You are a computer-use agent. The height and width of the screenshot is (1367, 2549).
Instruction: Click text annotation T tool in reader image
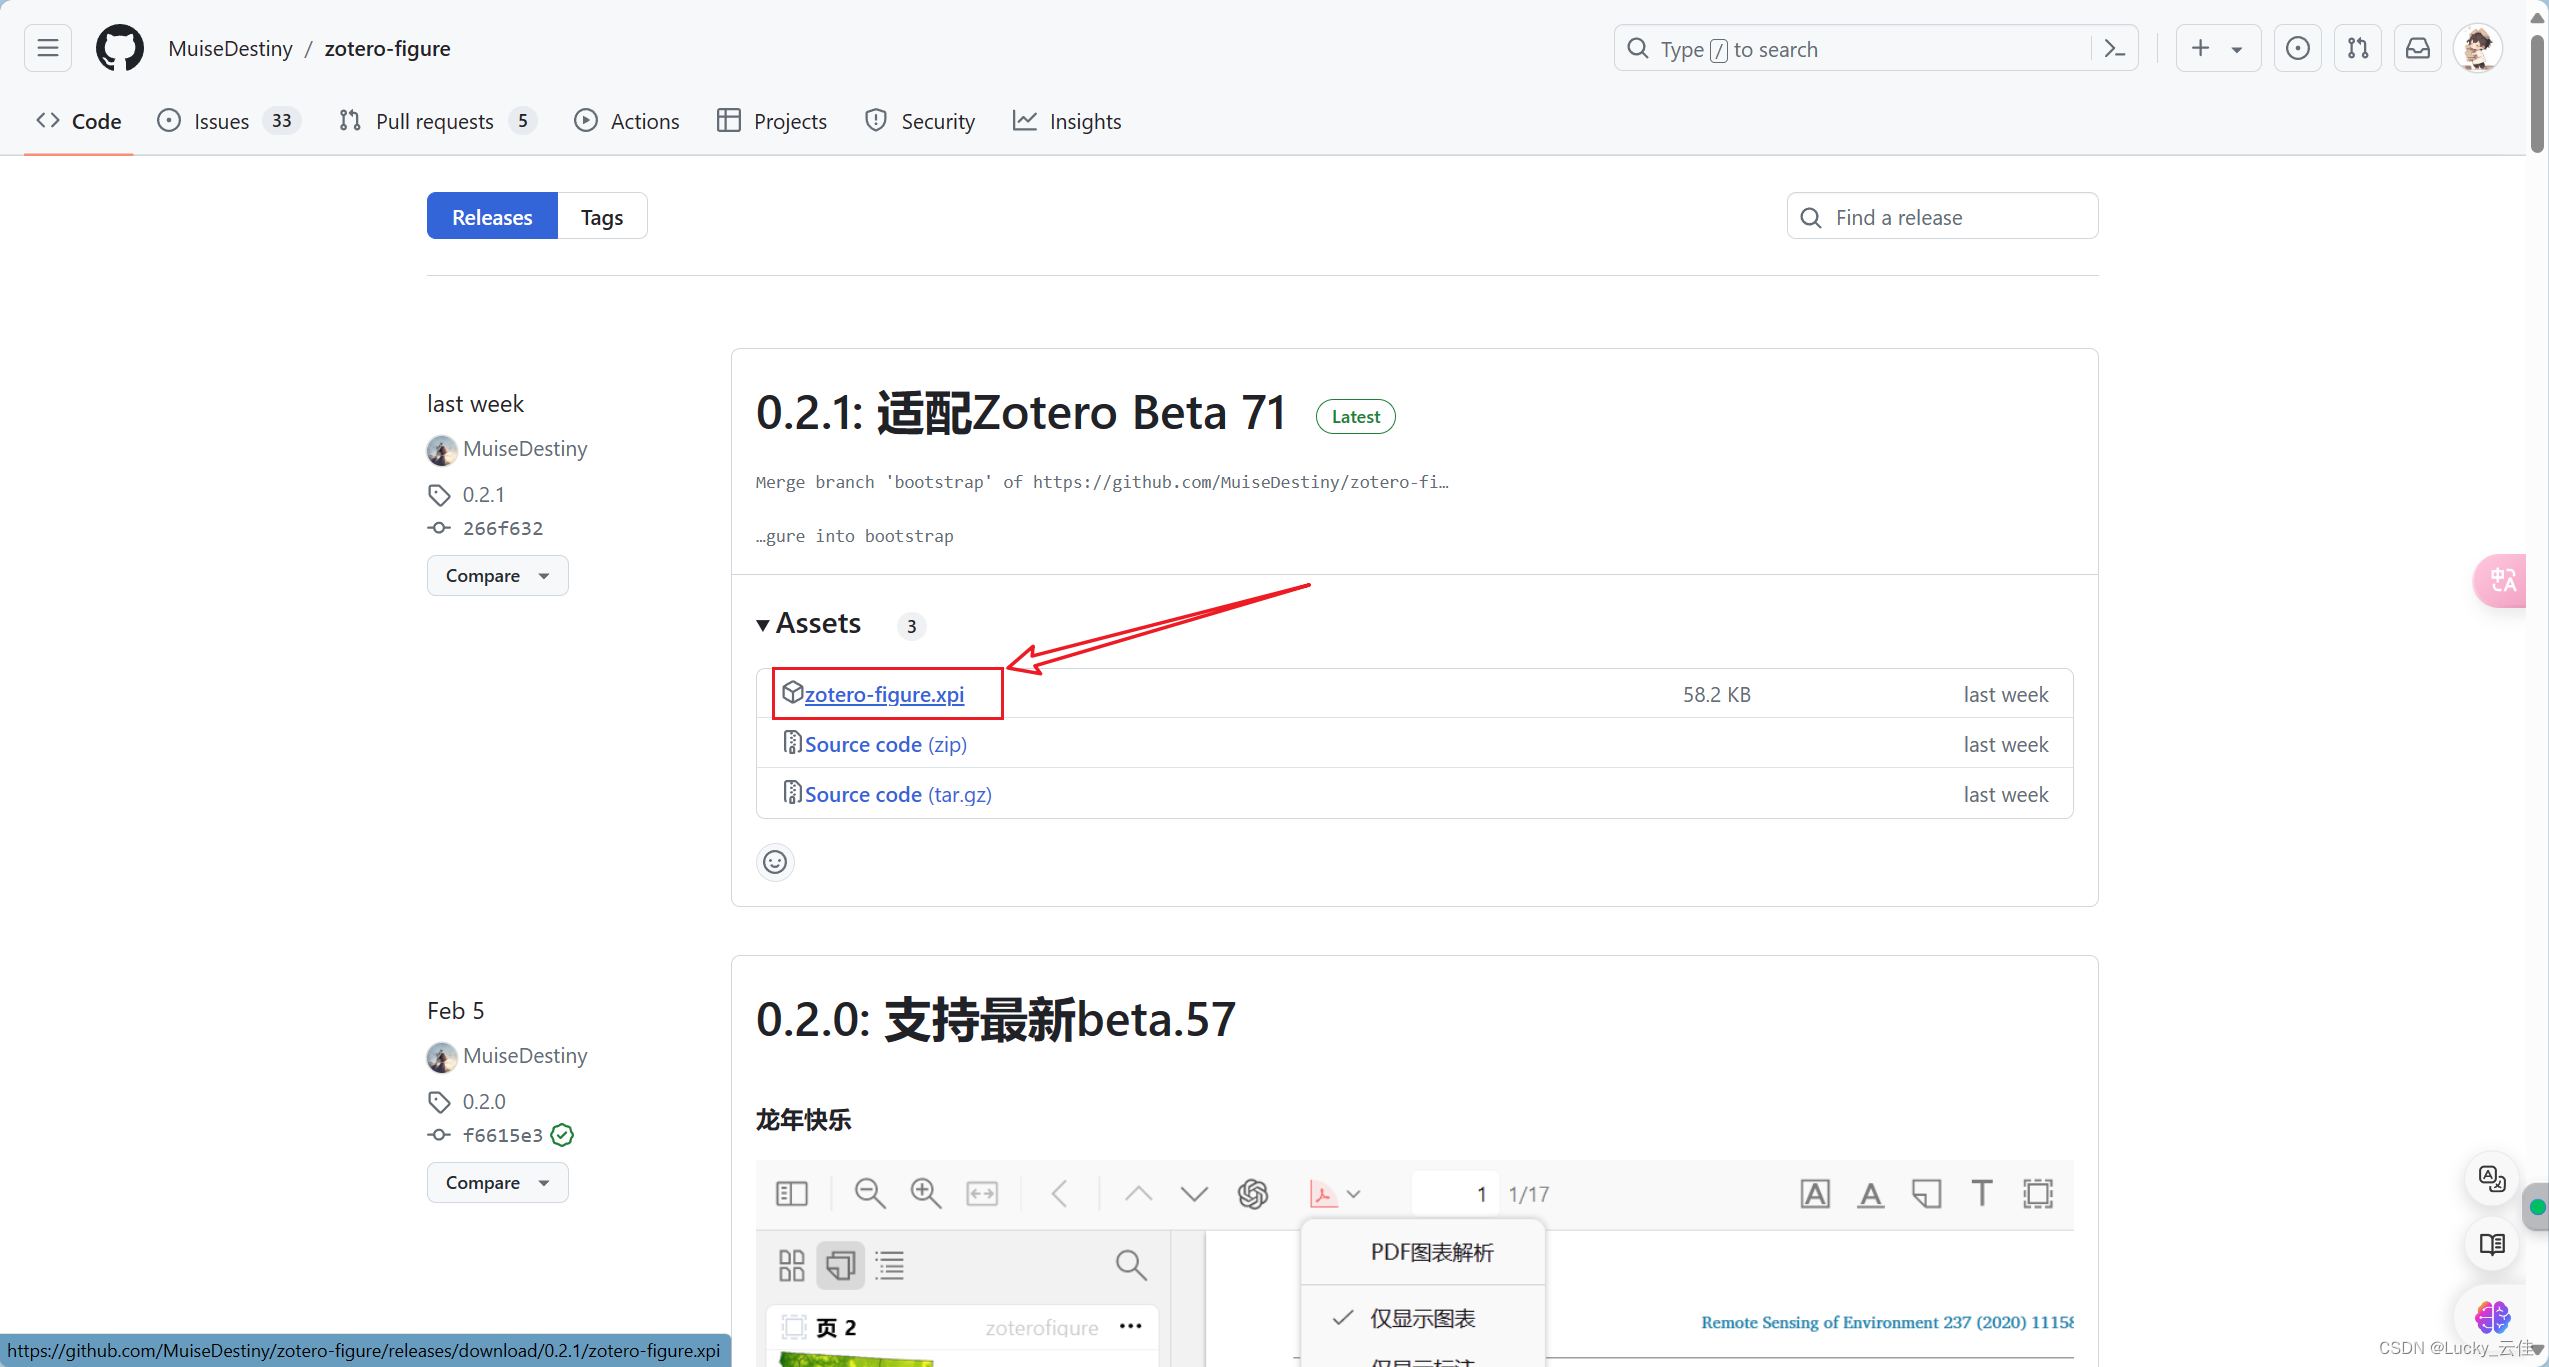[x=1981, y=1193]
